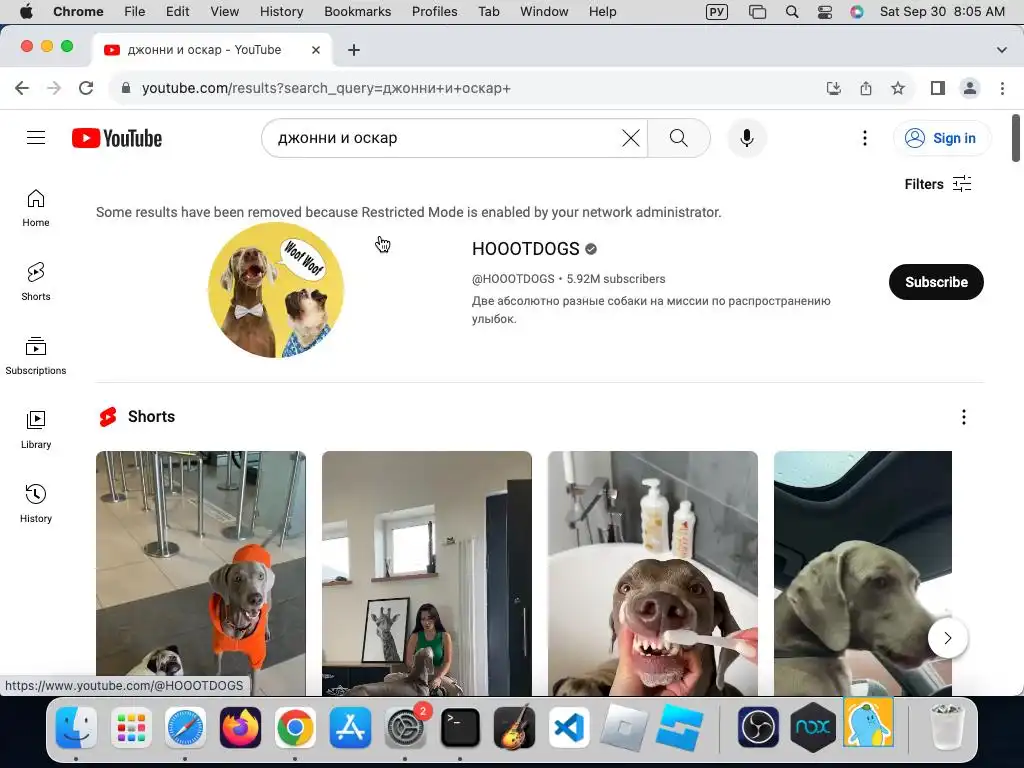Open a new tab with the plus

click(x=354, y=50)
